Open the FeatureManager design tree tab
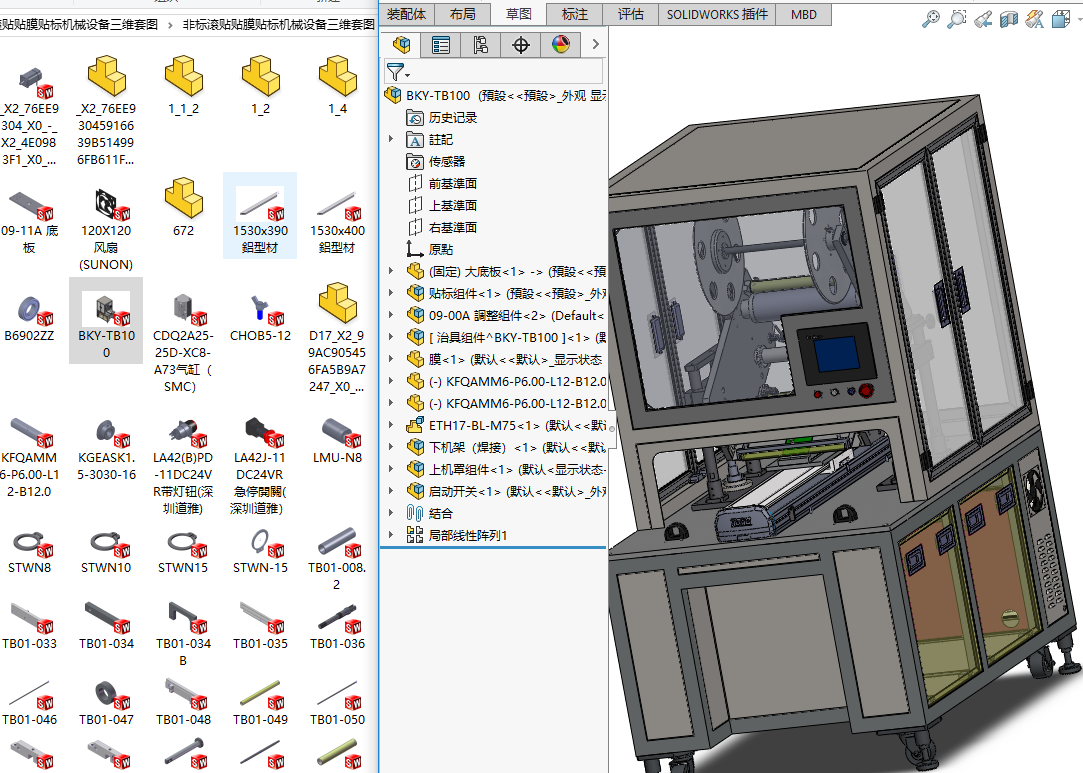 402,44
